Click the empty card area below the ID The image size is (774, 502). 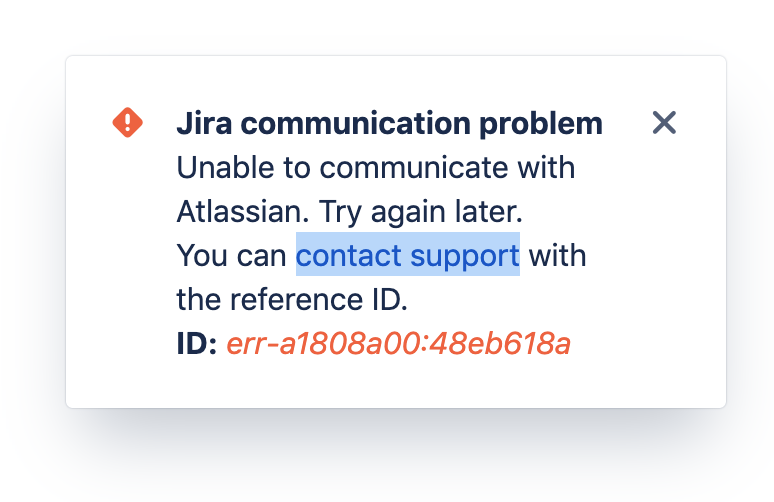pos(395,385)
